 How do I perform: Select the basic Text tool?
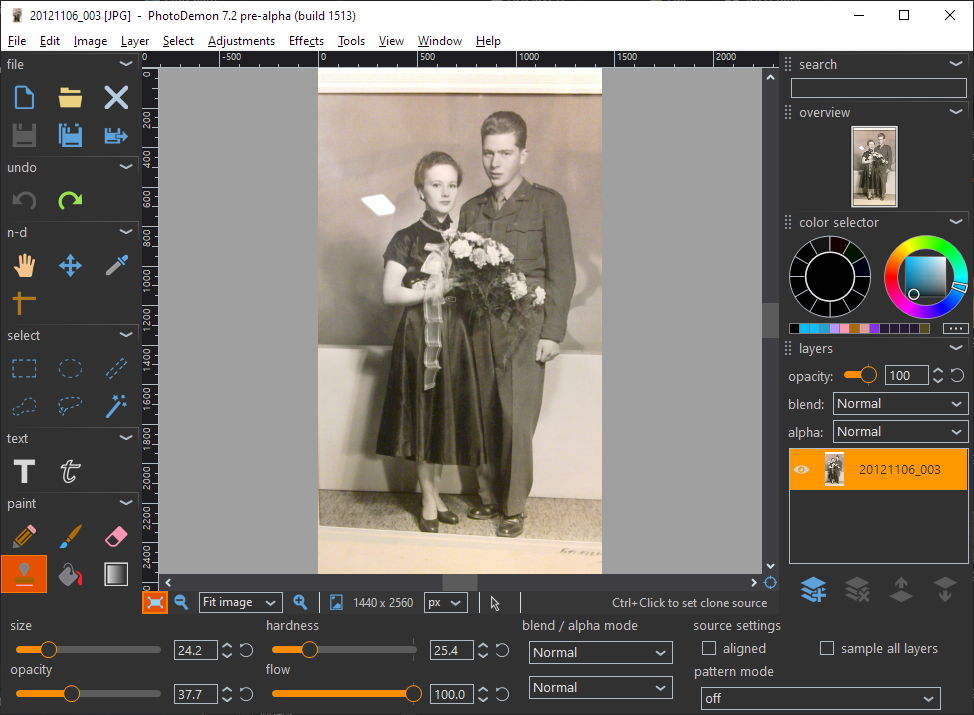pyautogui.click(x=24, y=471)
